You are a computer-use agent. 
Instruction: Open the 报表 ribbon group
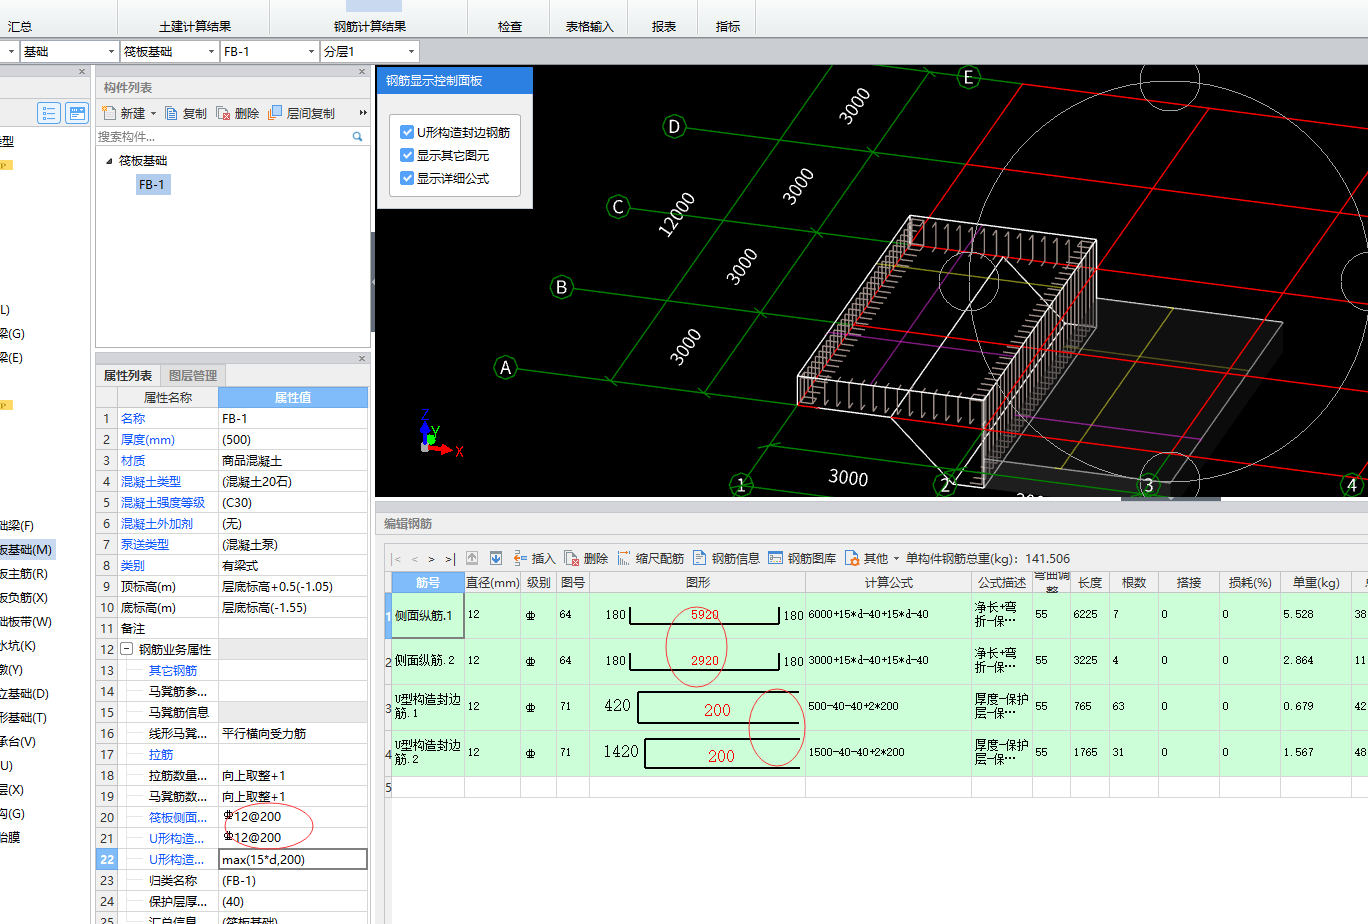664,26
